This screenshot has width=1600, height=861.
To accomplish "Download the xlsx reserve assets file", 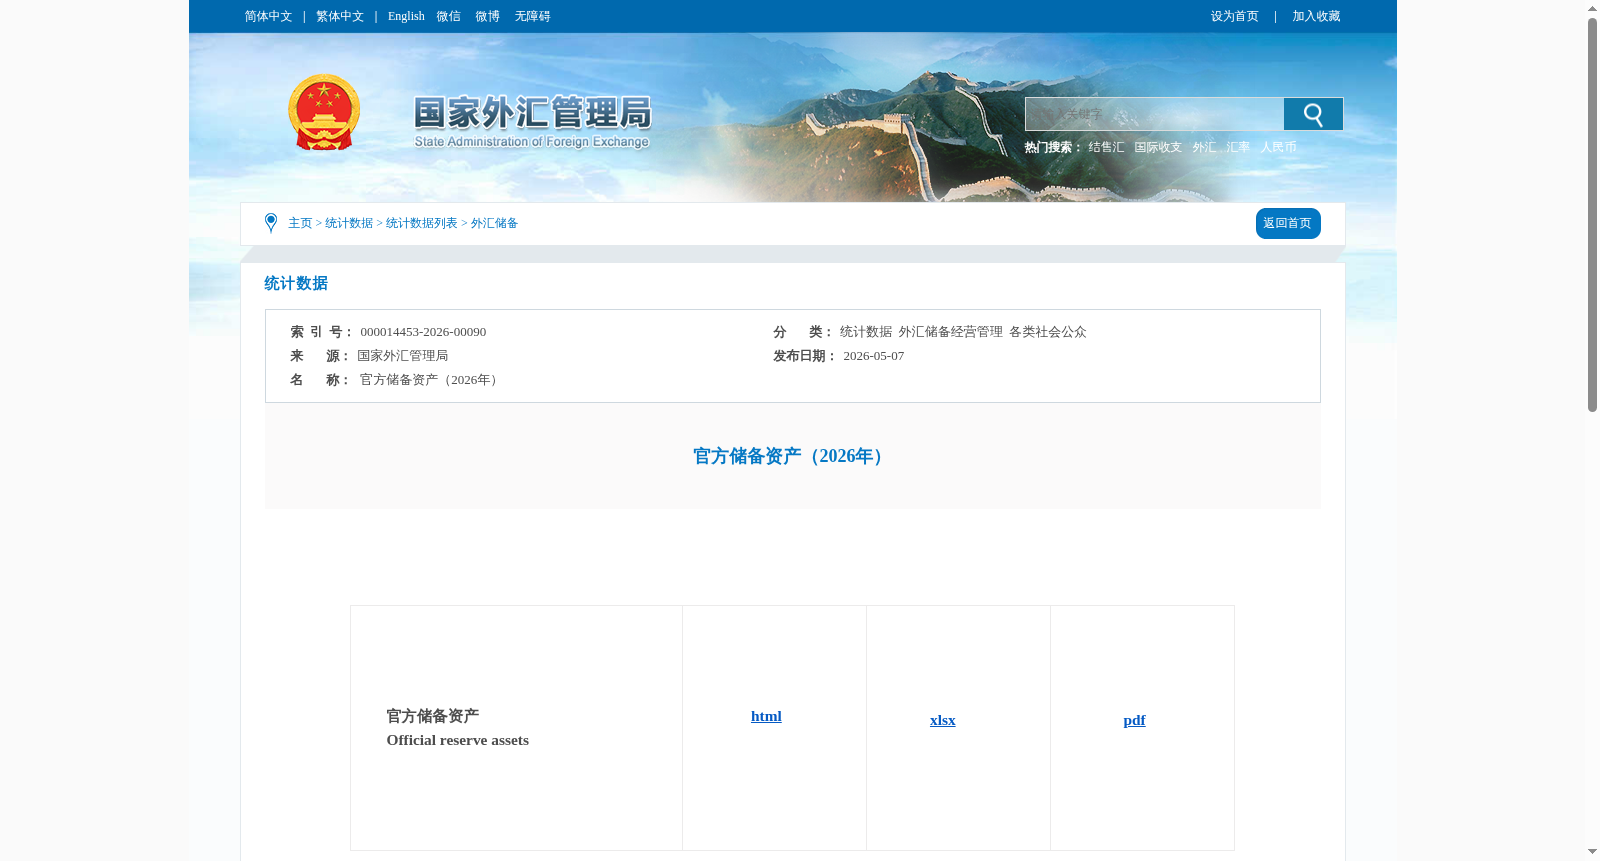I will (942, 720).
